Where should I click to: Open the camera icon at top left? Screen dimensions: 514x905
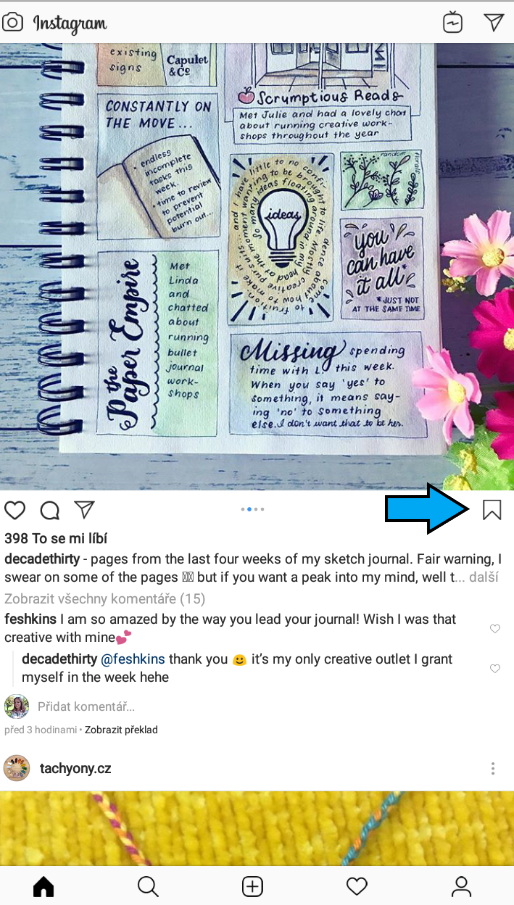[x=13, y=23]
